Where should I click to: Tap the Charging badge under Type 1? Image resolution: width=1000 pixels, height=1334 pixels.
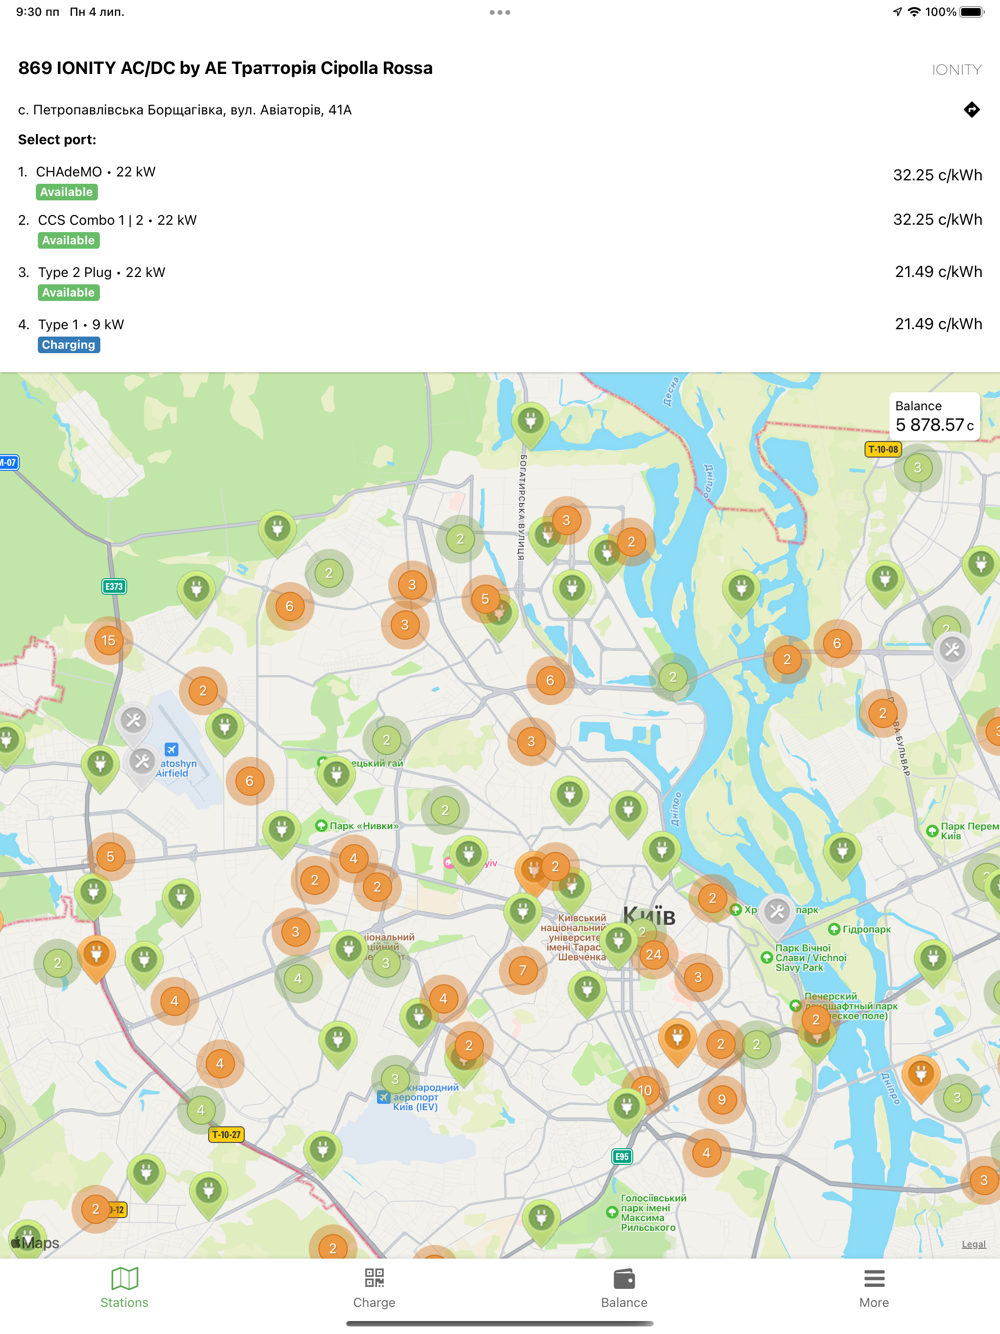[x=68, y=345]
